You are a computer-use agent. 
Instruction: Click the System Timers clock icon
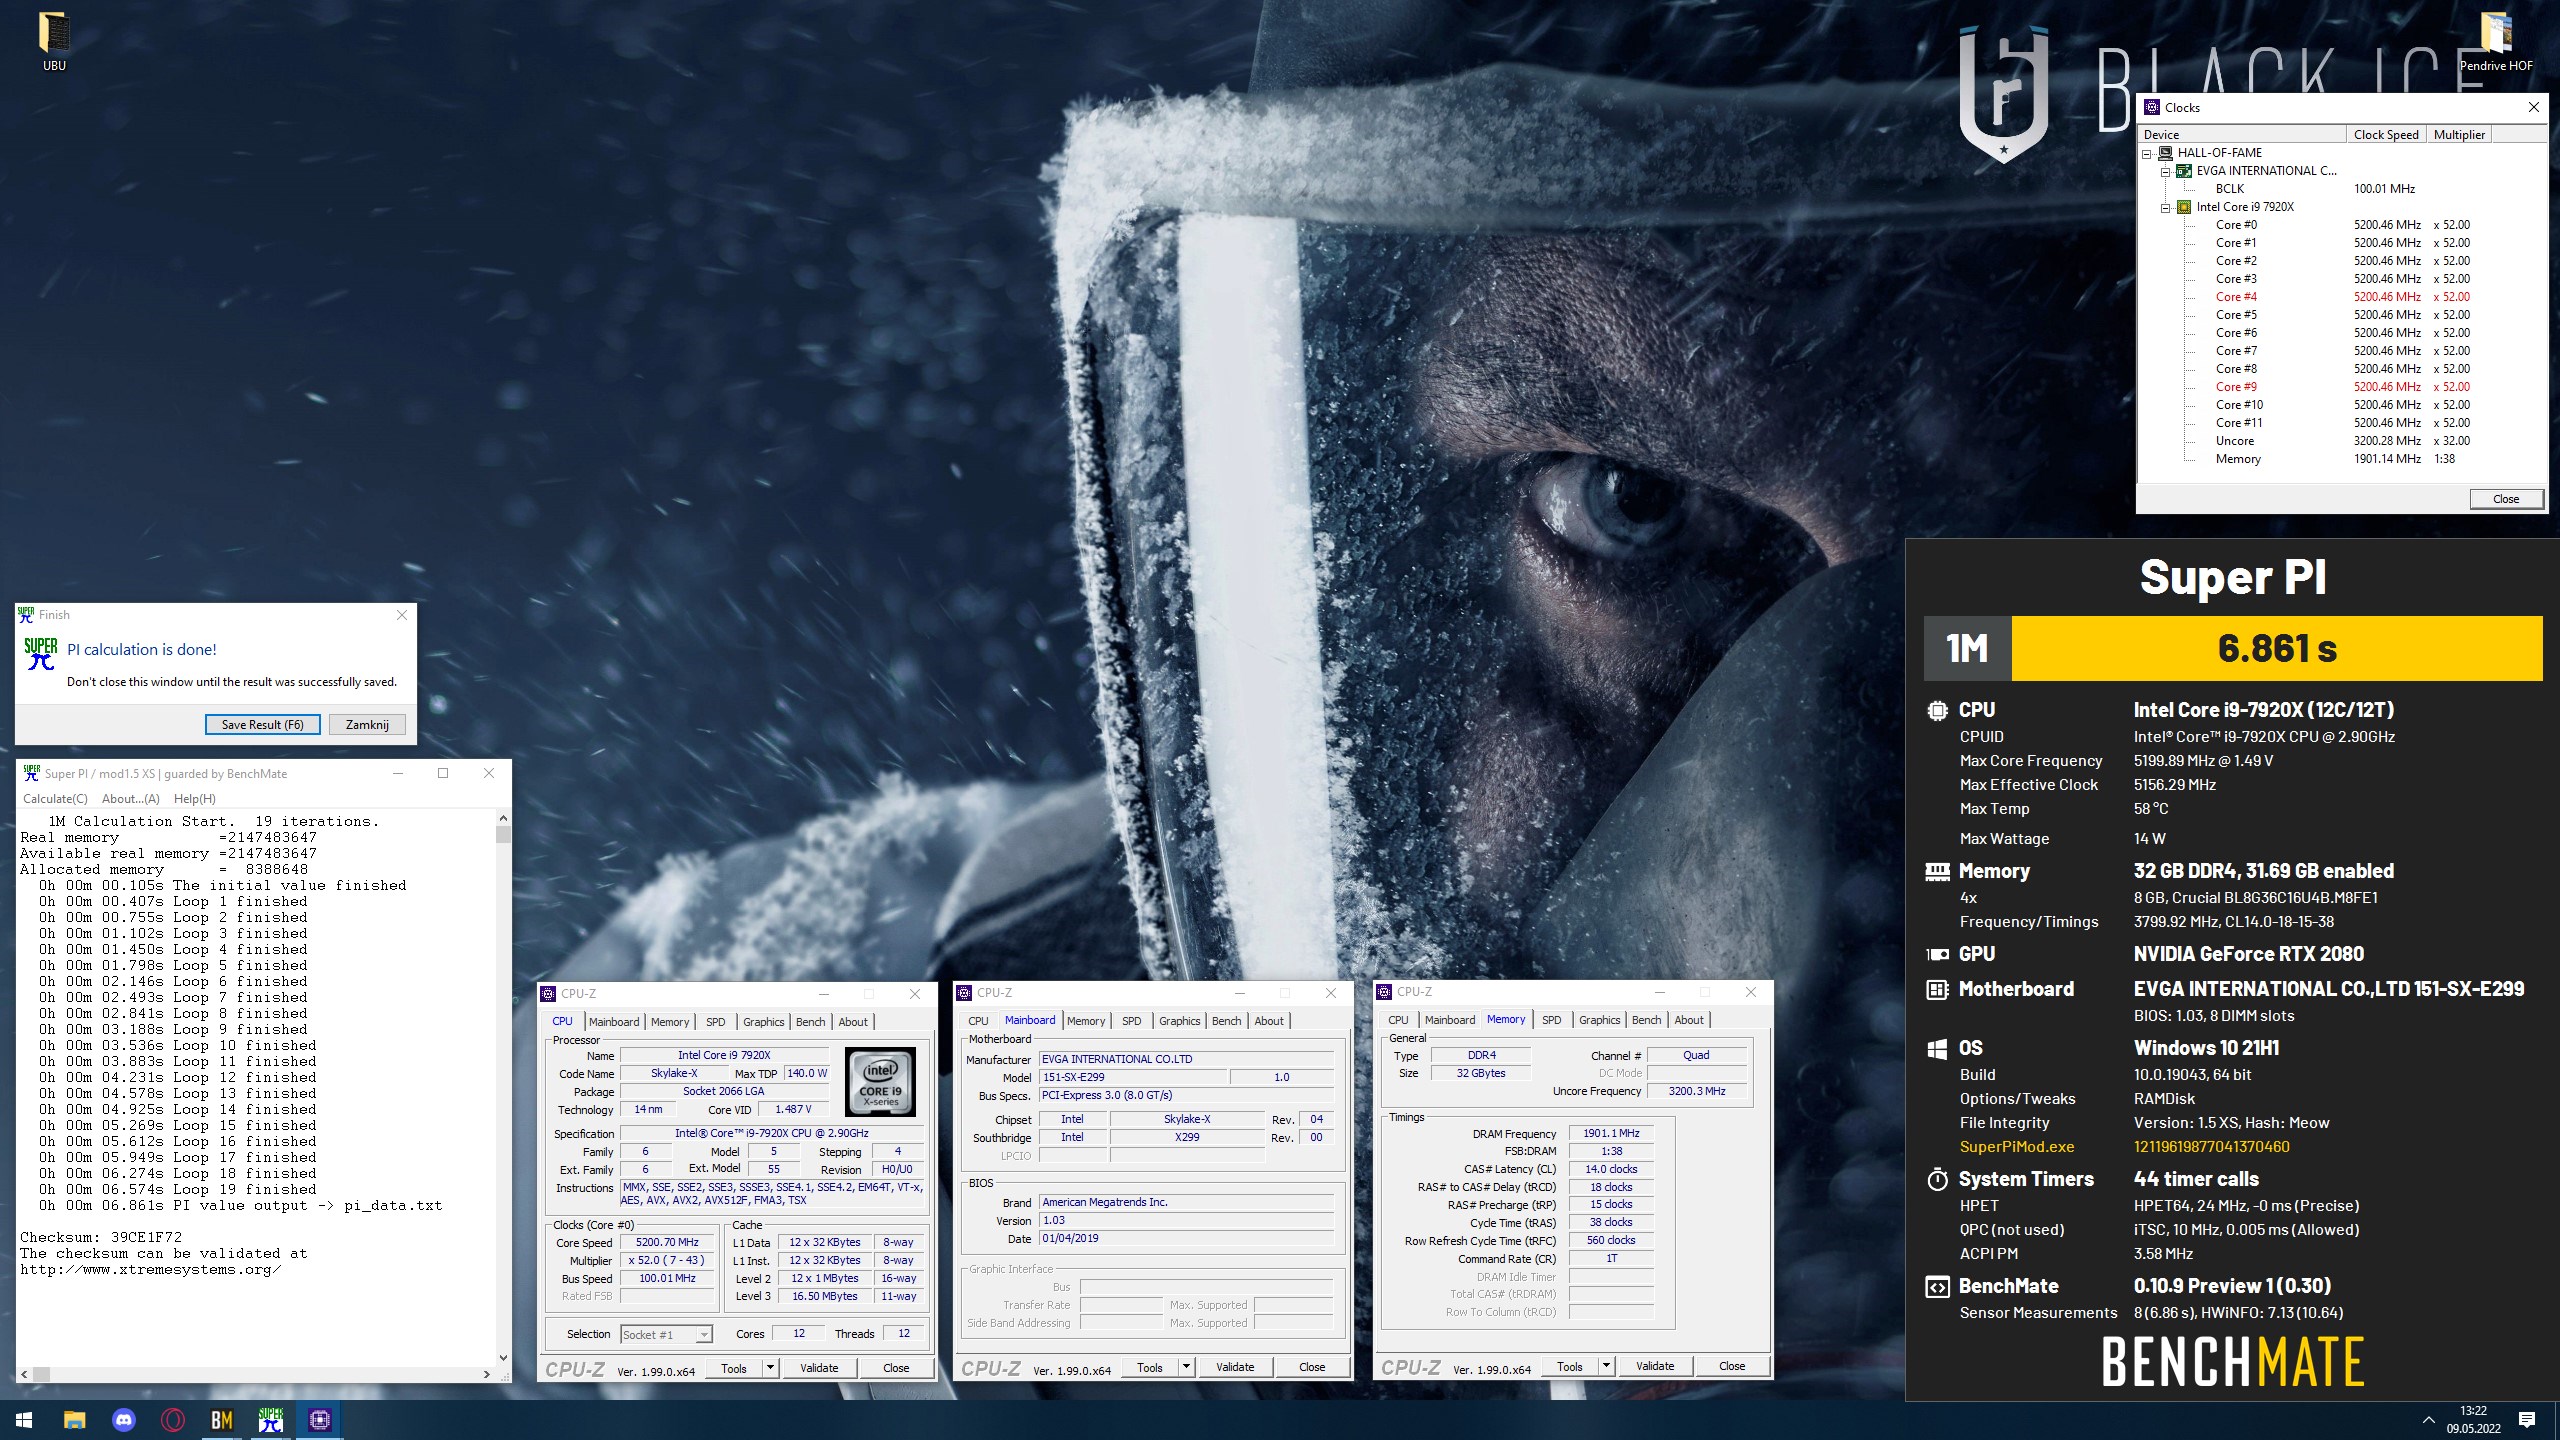click(1937, 1180)
